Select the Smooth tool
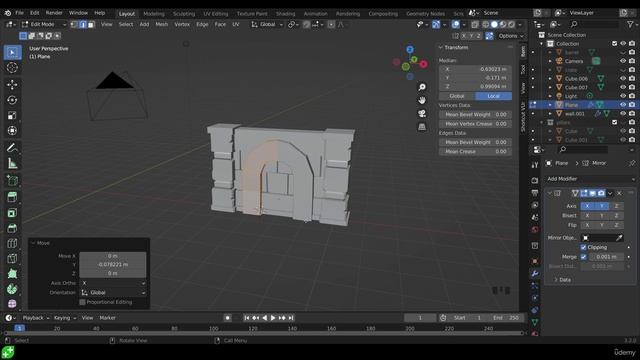The height and width of the screenshot is (360, 640). click(x=12, y=304)
